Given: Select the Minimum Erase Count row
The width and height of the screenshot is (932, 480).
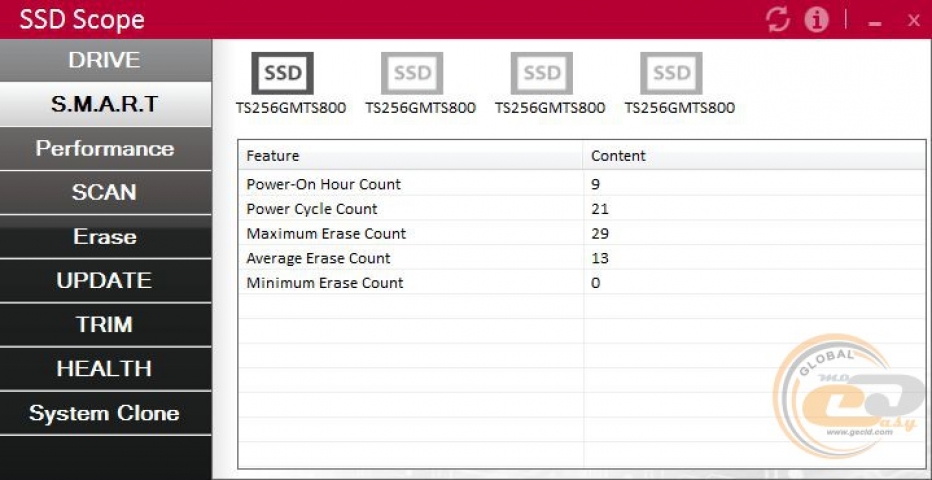Looking at the screenshot, I should point(582,283).
